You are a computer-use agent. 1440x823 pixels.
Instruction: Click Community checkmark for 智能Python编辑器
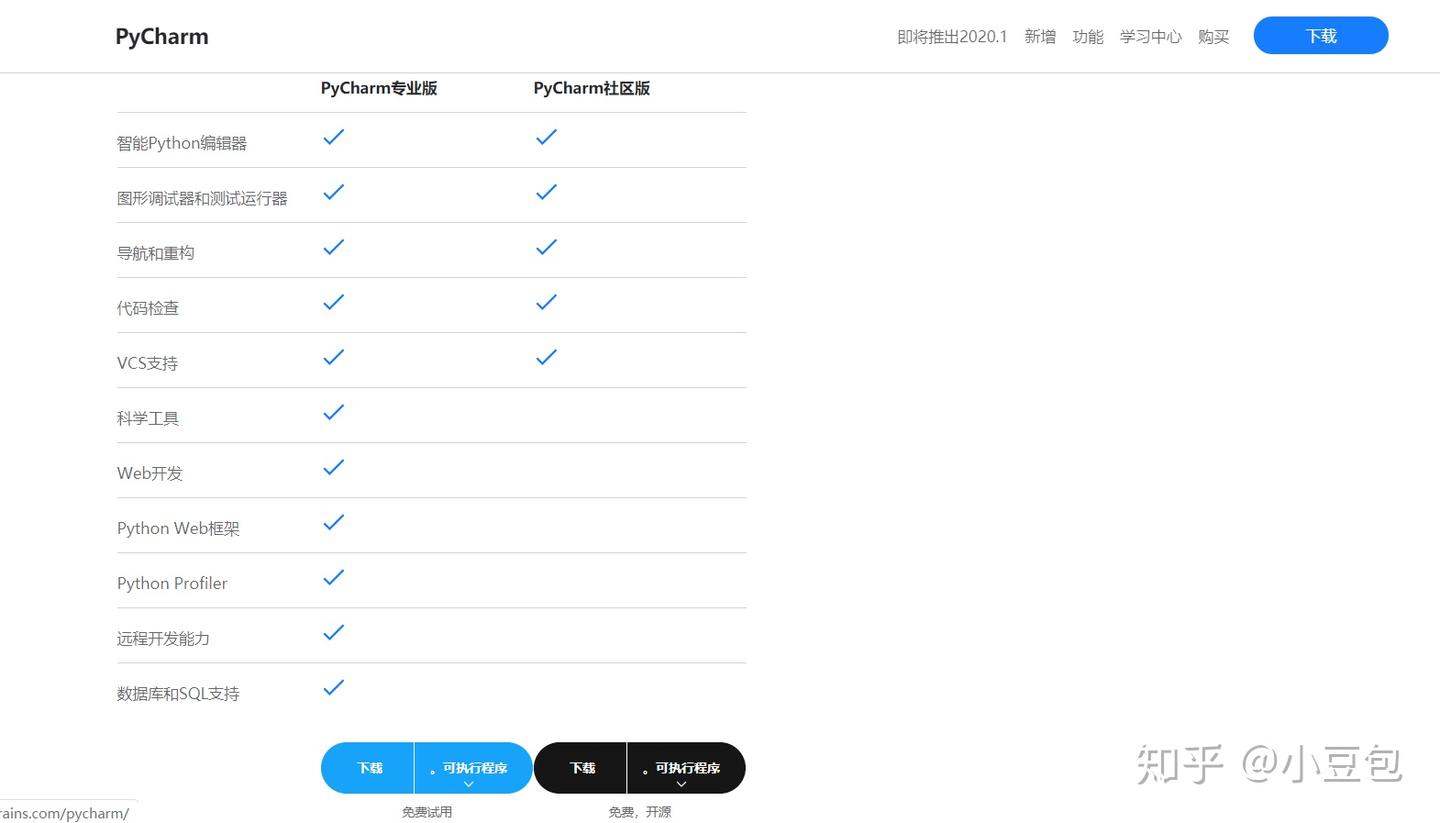click(546, 137)
